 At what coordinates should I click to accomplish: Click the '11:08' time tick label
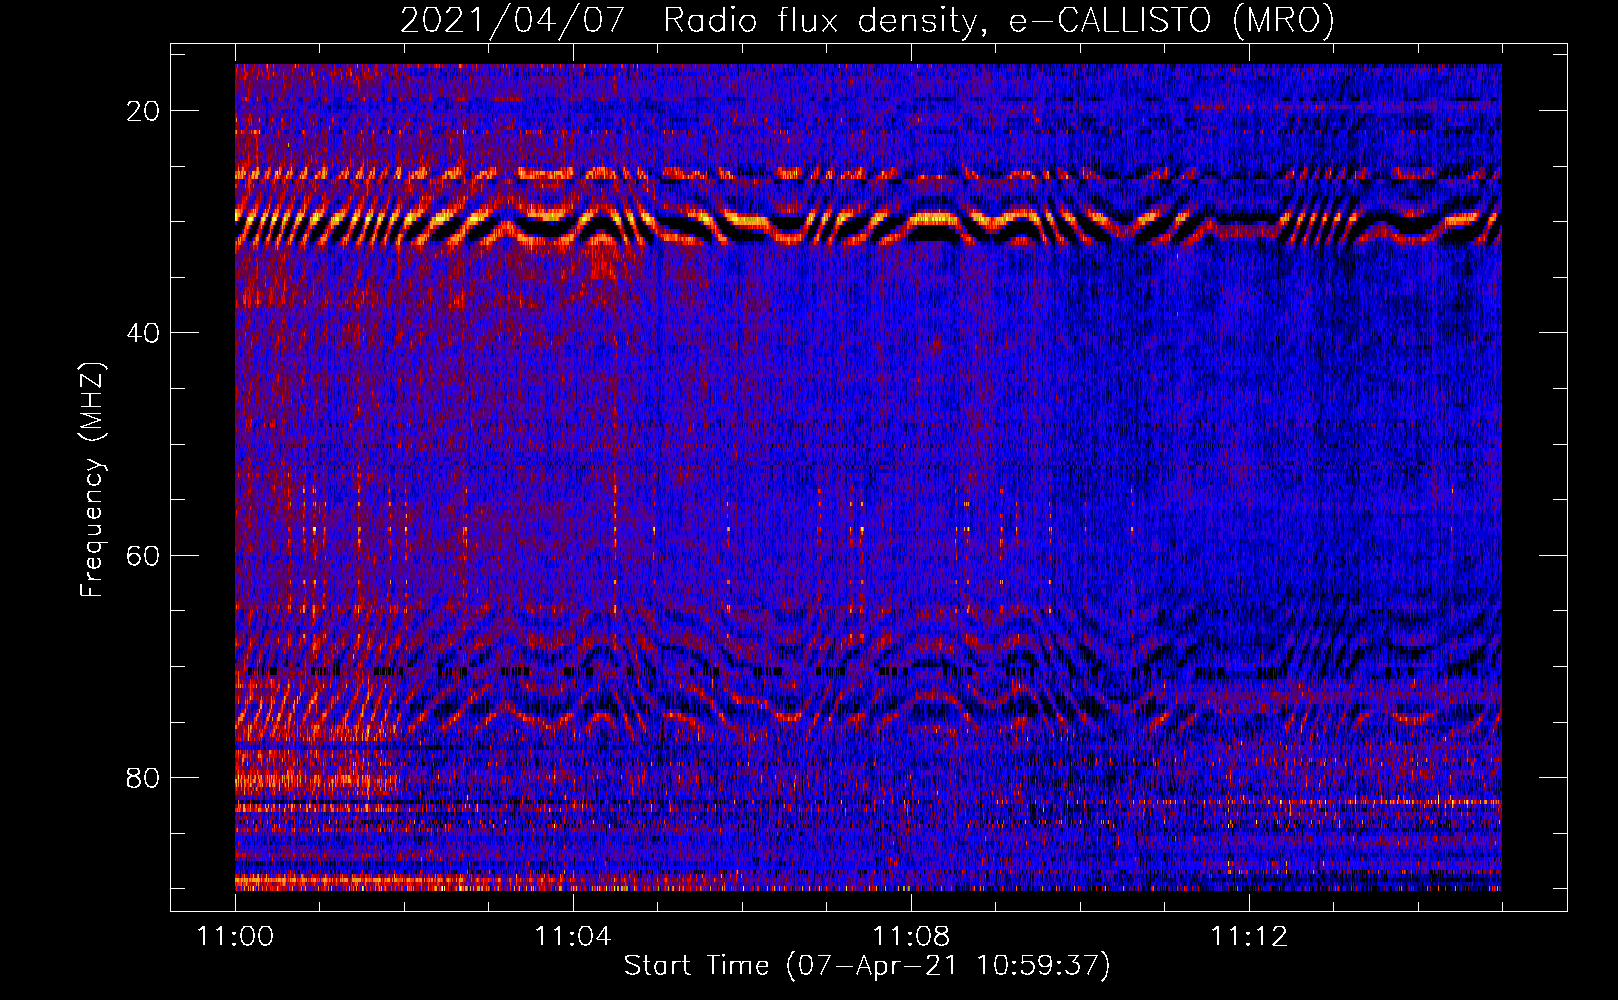(x=911, y=936)
